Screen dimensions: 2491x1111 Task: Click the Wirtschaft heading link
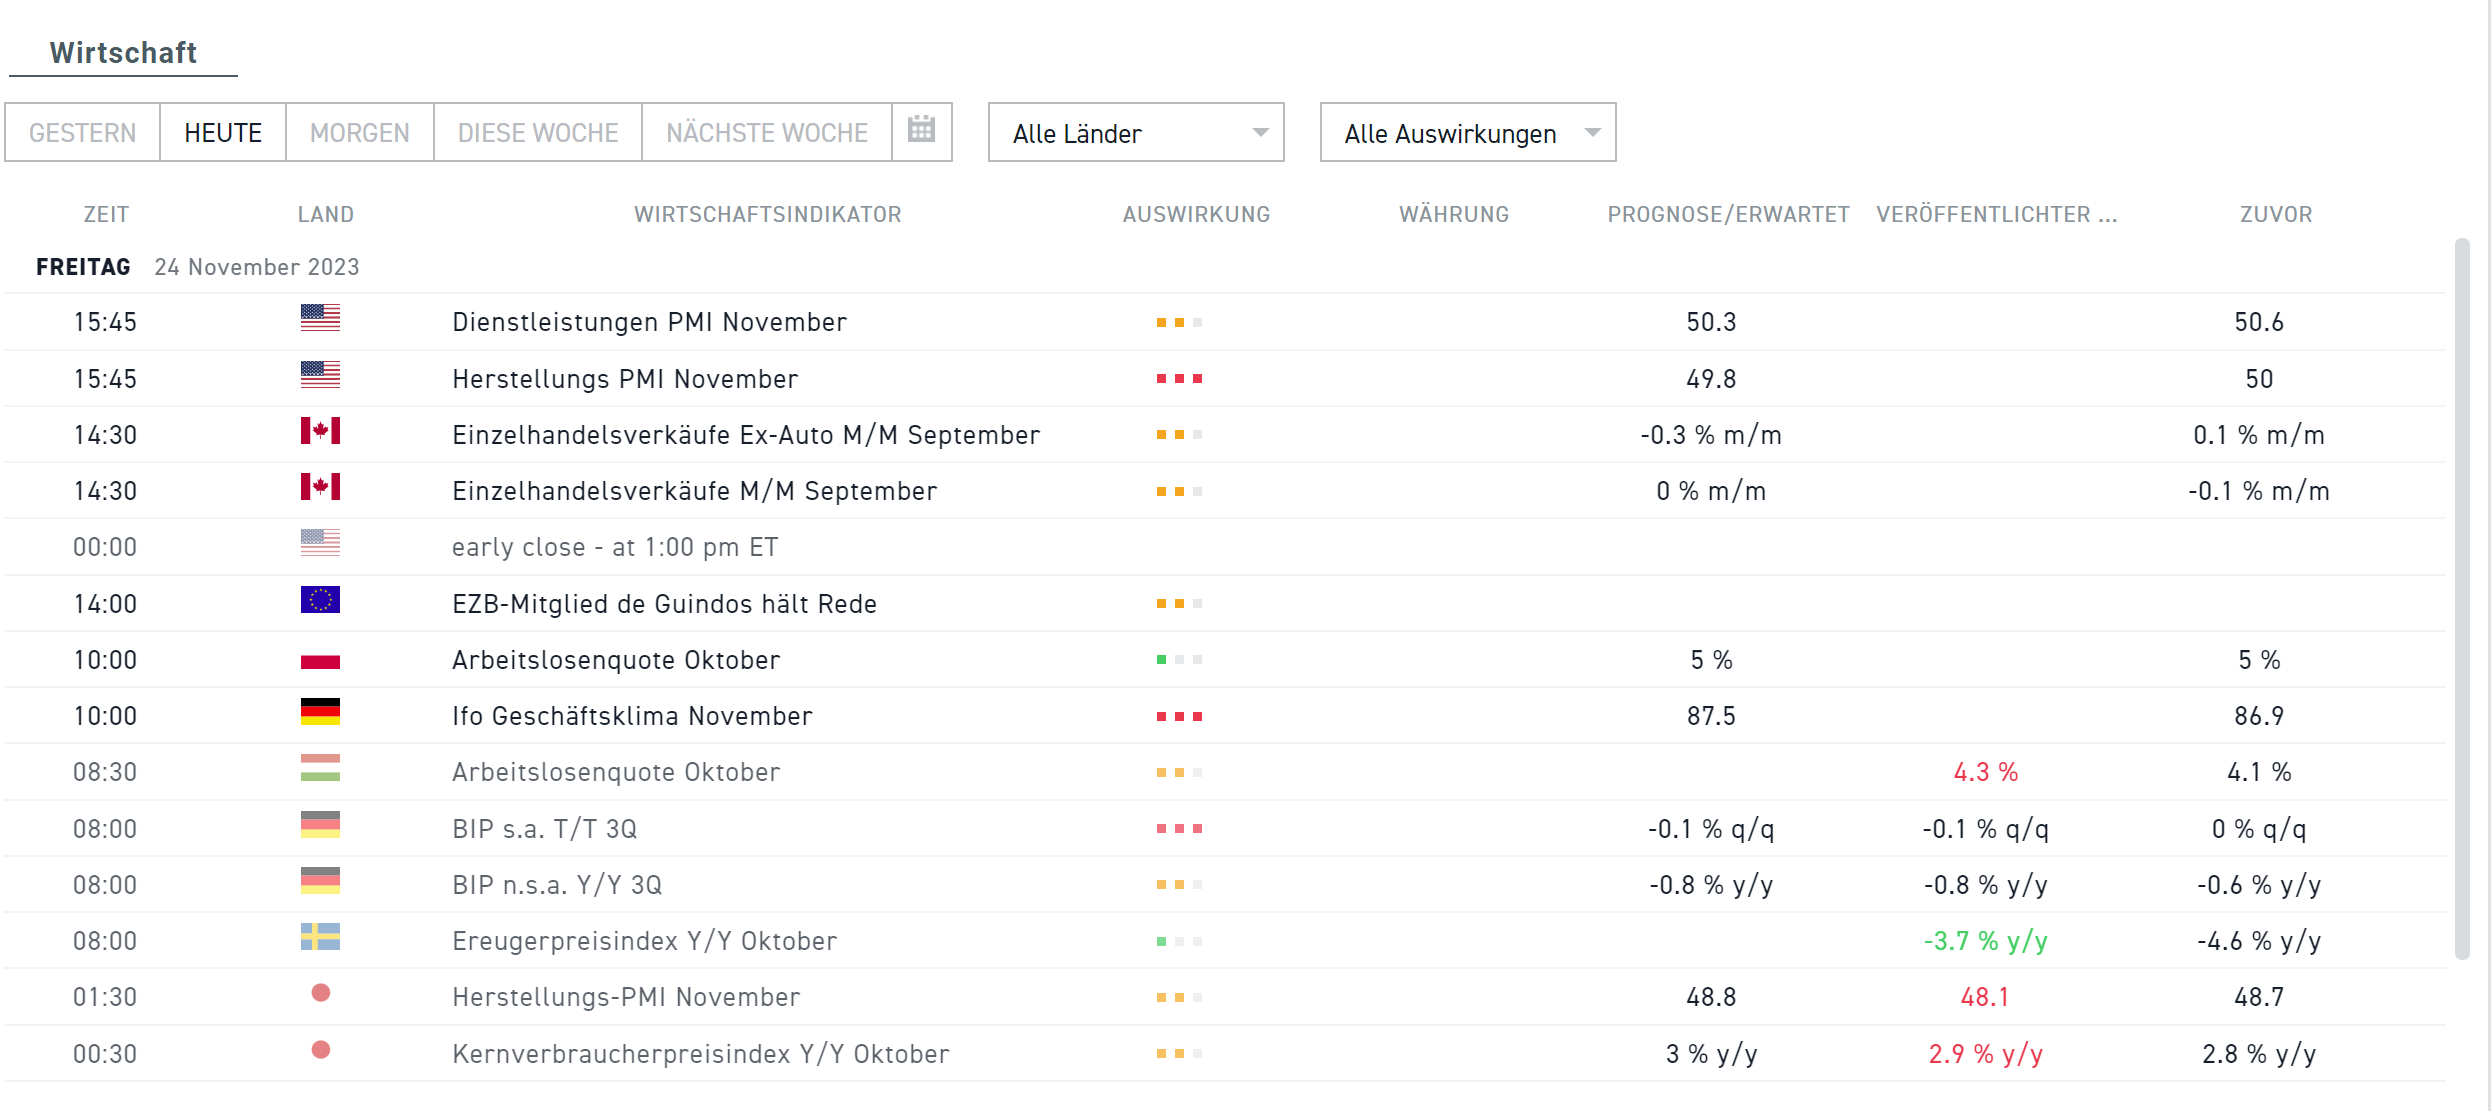click(x=123, y=52)
